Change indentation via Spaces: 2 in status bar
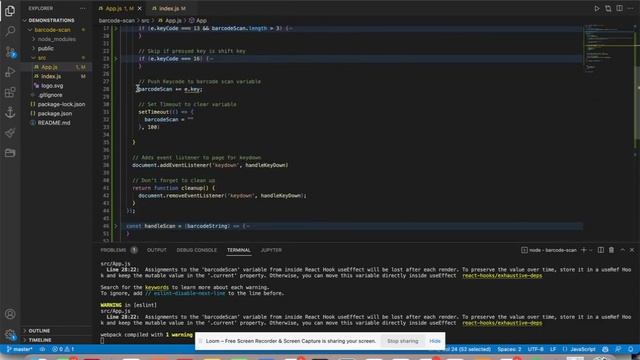This screenshot has height=360, width=640. click(509, 349)
